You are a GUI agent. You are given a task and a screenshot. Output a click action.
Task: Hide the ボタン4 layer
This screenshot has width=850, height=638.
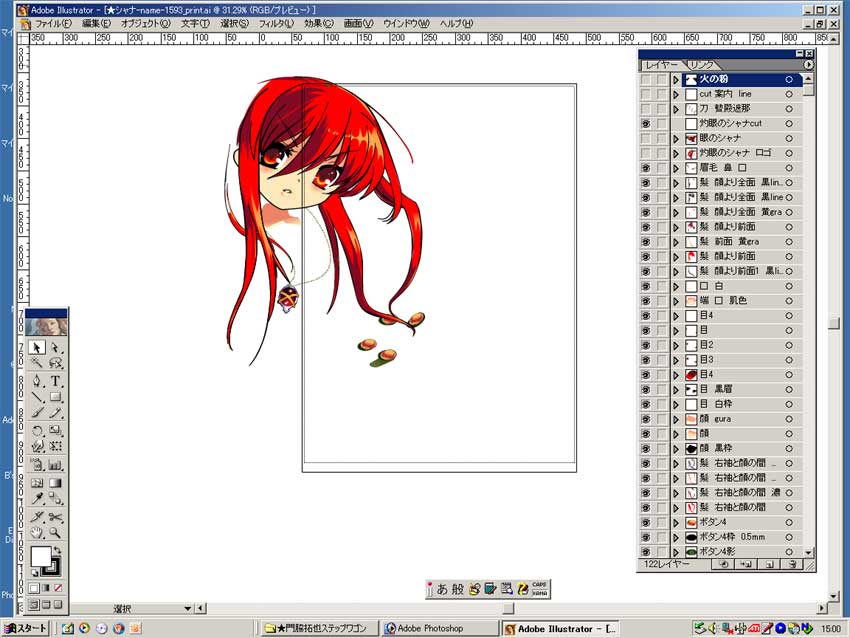645,523
